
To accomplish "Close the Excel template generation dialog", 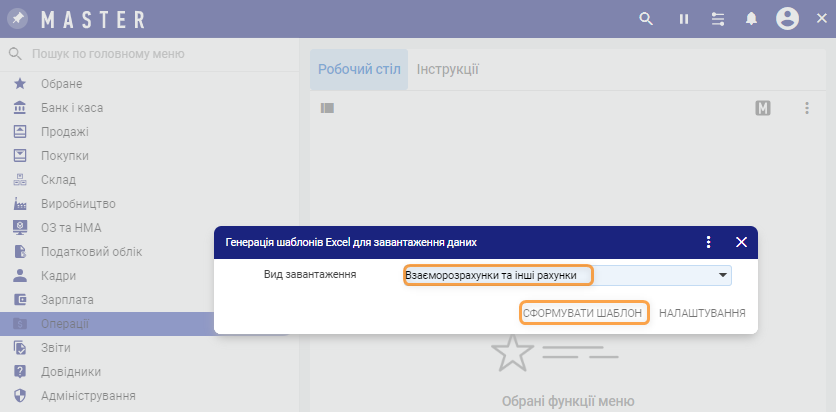I will coord(741,242).
